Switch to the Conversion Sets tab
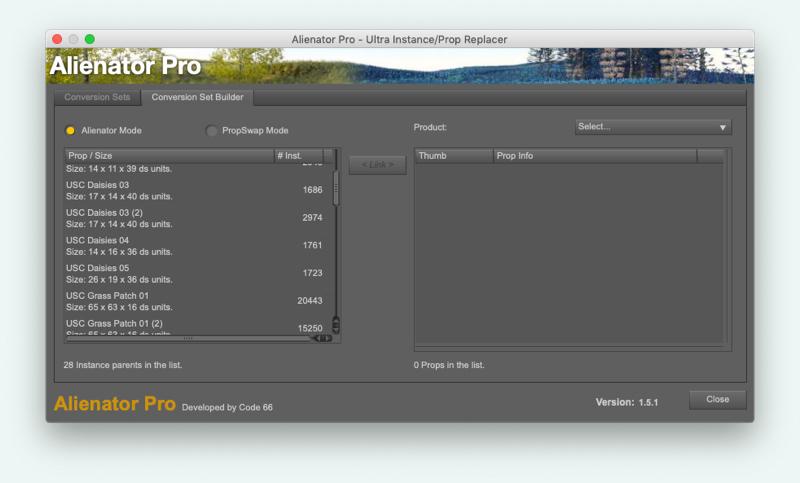 tap(97, 97)
